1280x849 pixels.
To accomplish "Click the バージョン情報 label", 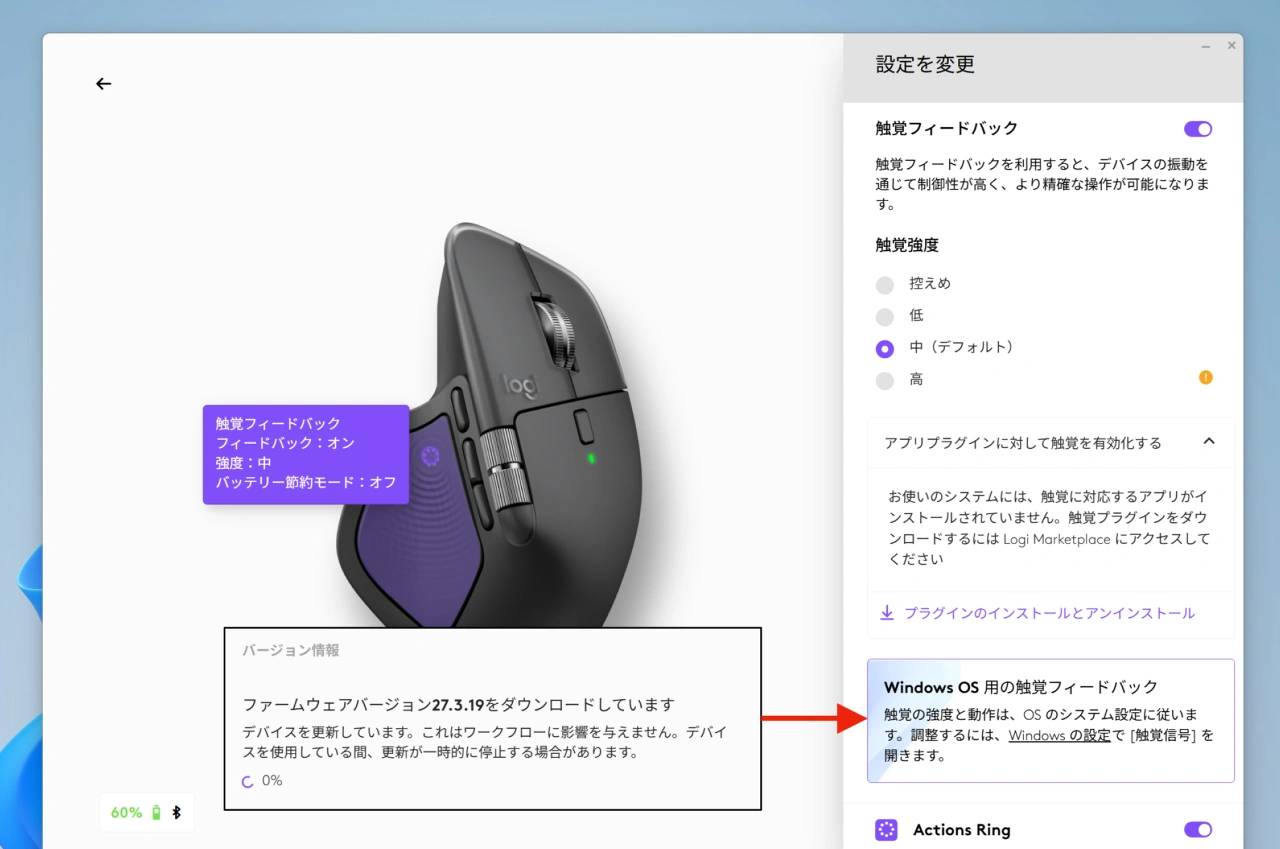I will click(x=290, y=650).
